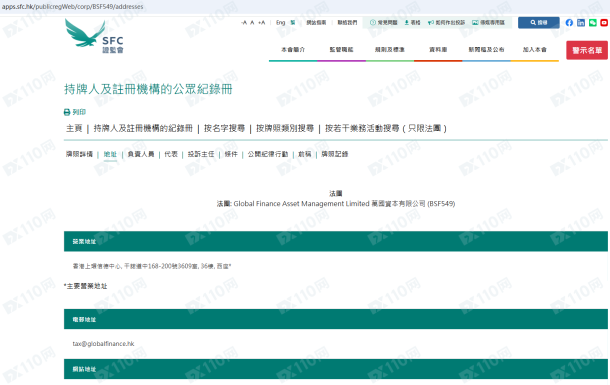The image size is (610, 385).
Task: Open 資料庫 main menu
Action: pyautogui.click(x=438, y=50)
